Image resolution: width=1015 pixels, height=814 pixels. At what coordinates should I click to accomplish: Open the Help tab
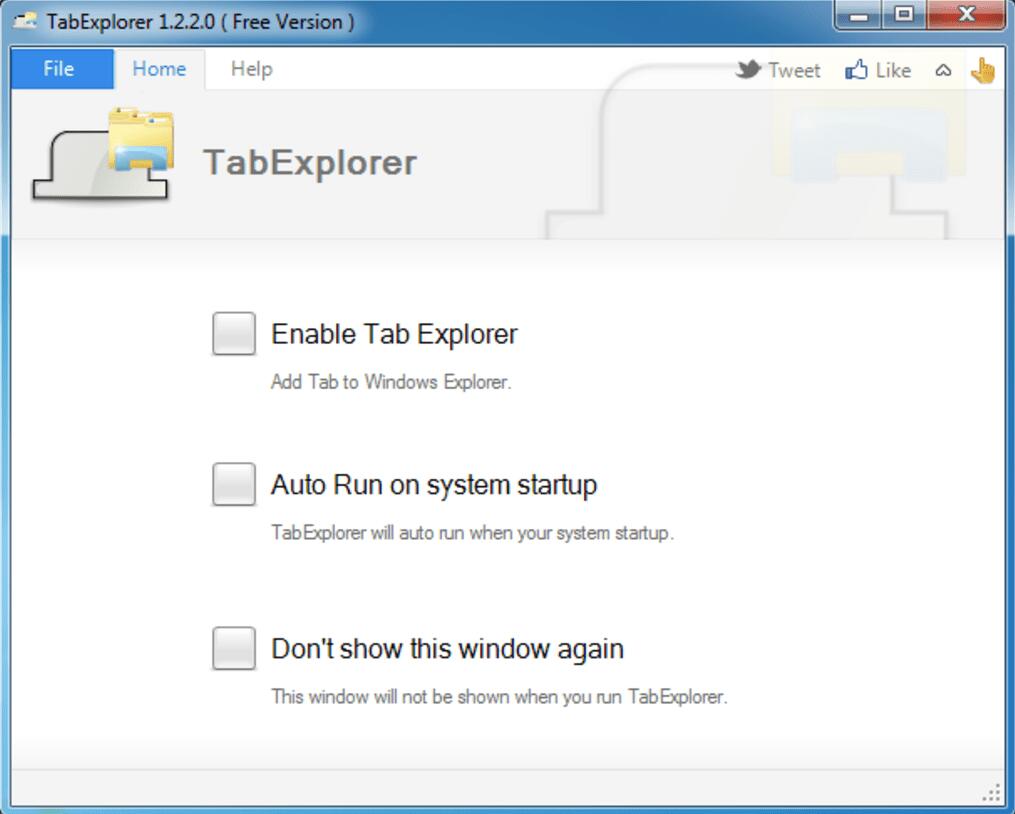[252, 69]
